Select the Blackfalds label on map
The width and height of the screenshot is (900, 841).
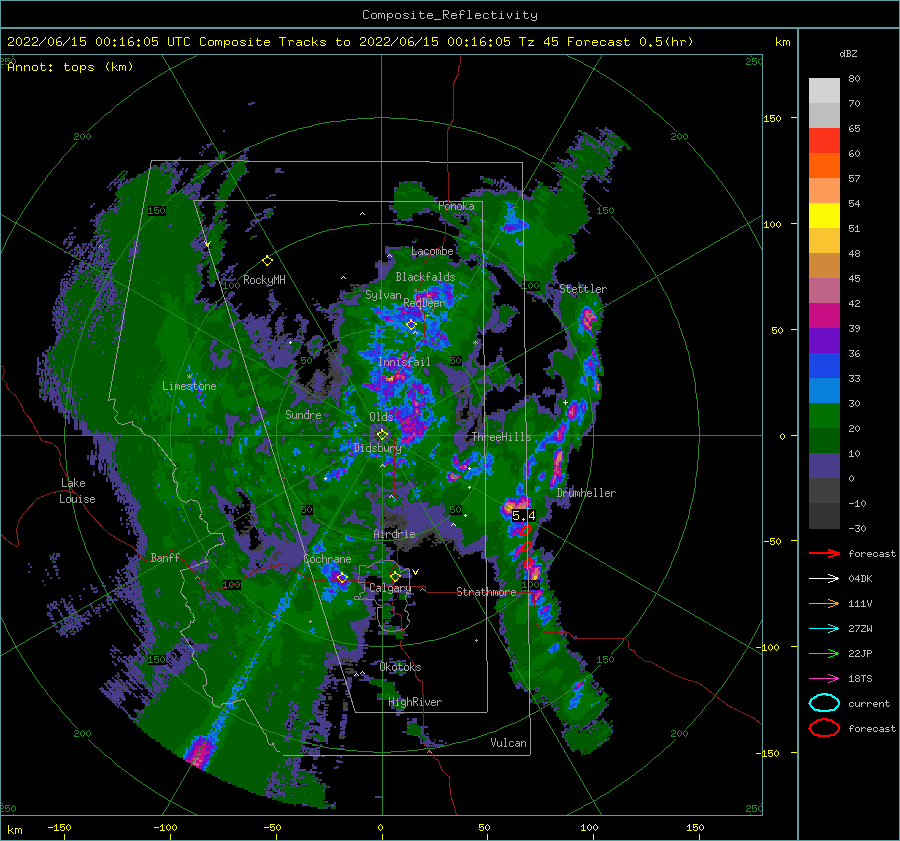coord(425,277)
